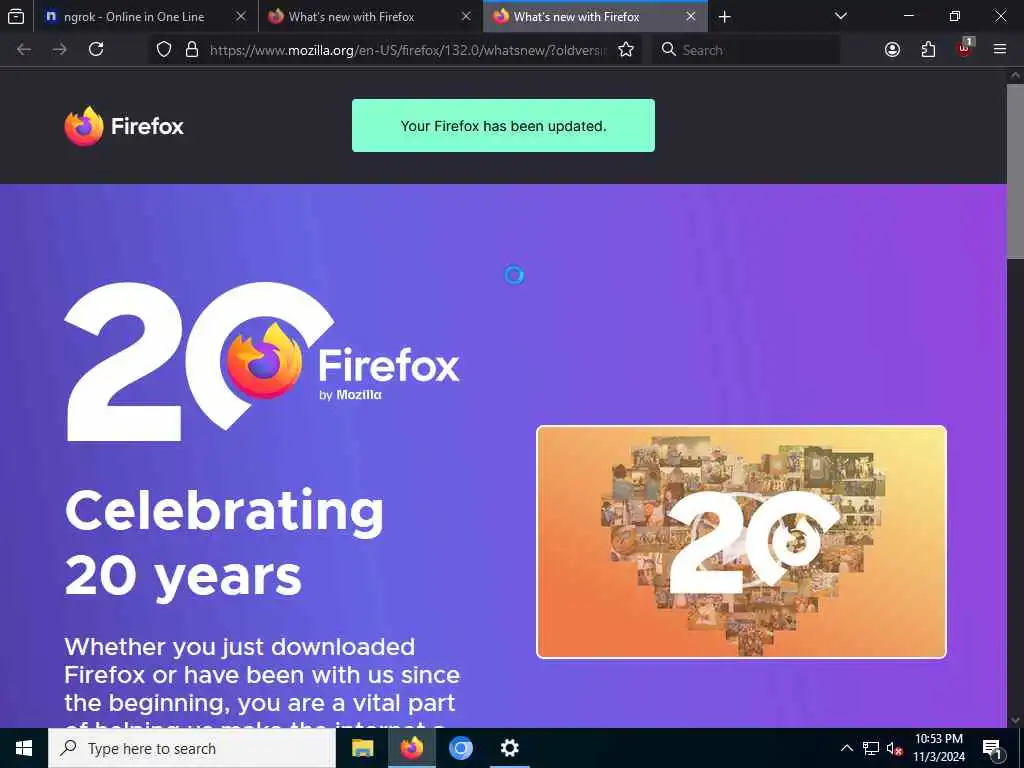Click the Firefox logo in page header
This screenshot has height=768, width=1024.
pyautogui.click(x=124, y=126)
